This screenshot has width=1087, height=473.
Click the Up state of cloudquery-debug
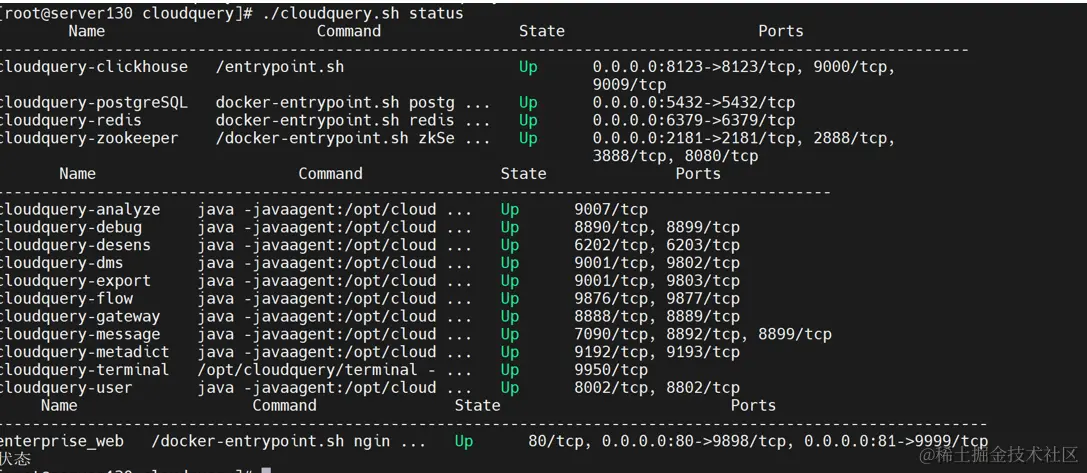pyautogui.click(x=510, y=227)
